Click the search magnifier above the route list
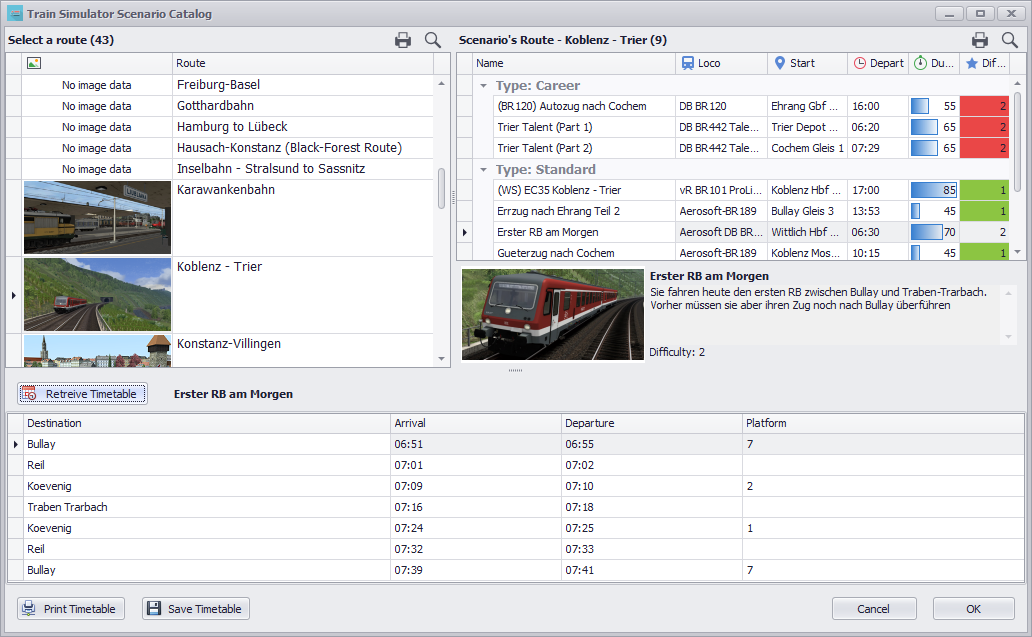This screenshot has height=637, width=1032. (x=433, y=40)
